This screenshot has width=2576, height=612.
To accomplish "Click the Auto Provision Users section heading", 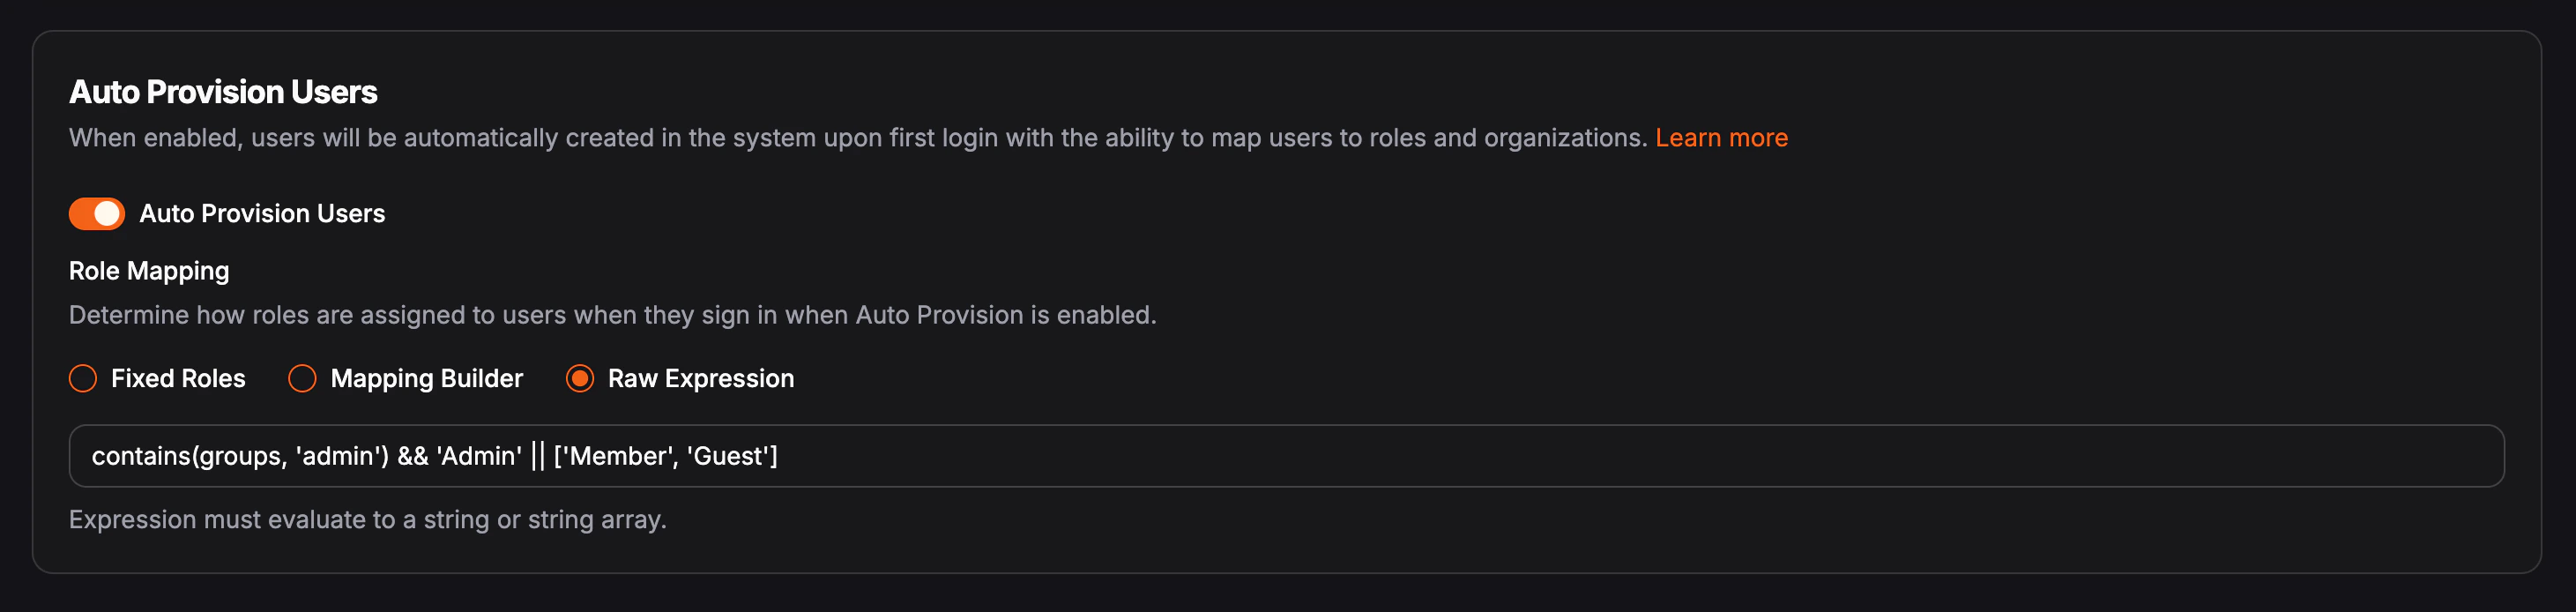I will pos(223,92).
